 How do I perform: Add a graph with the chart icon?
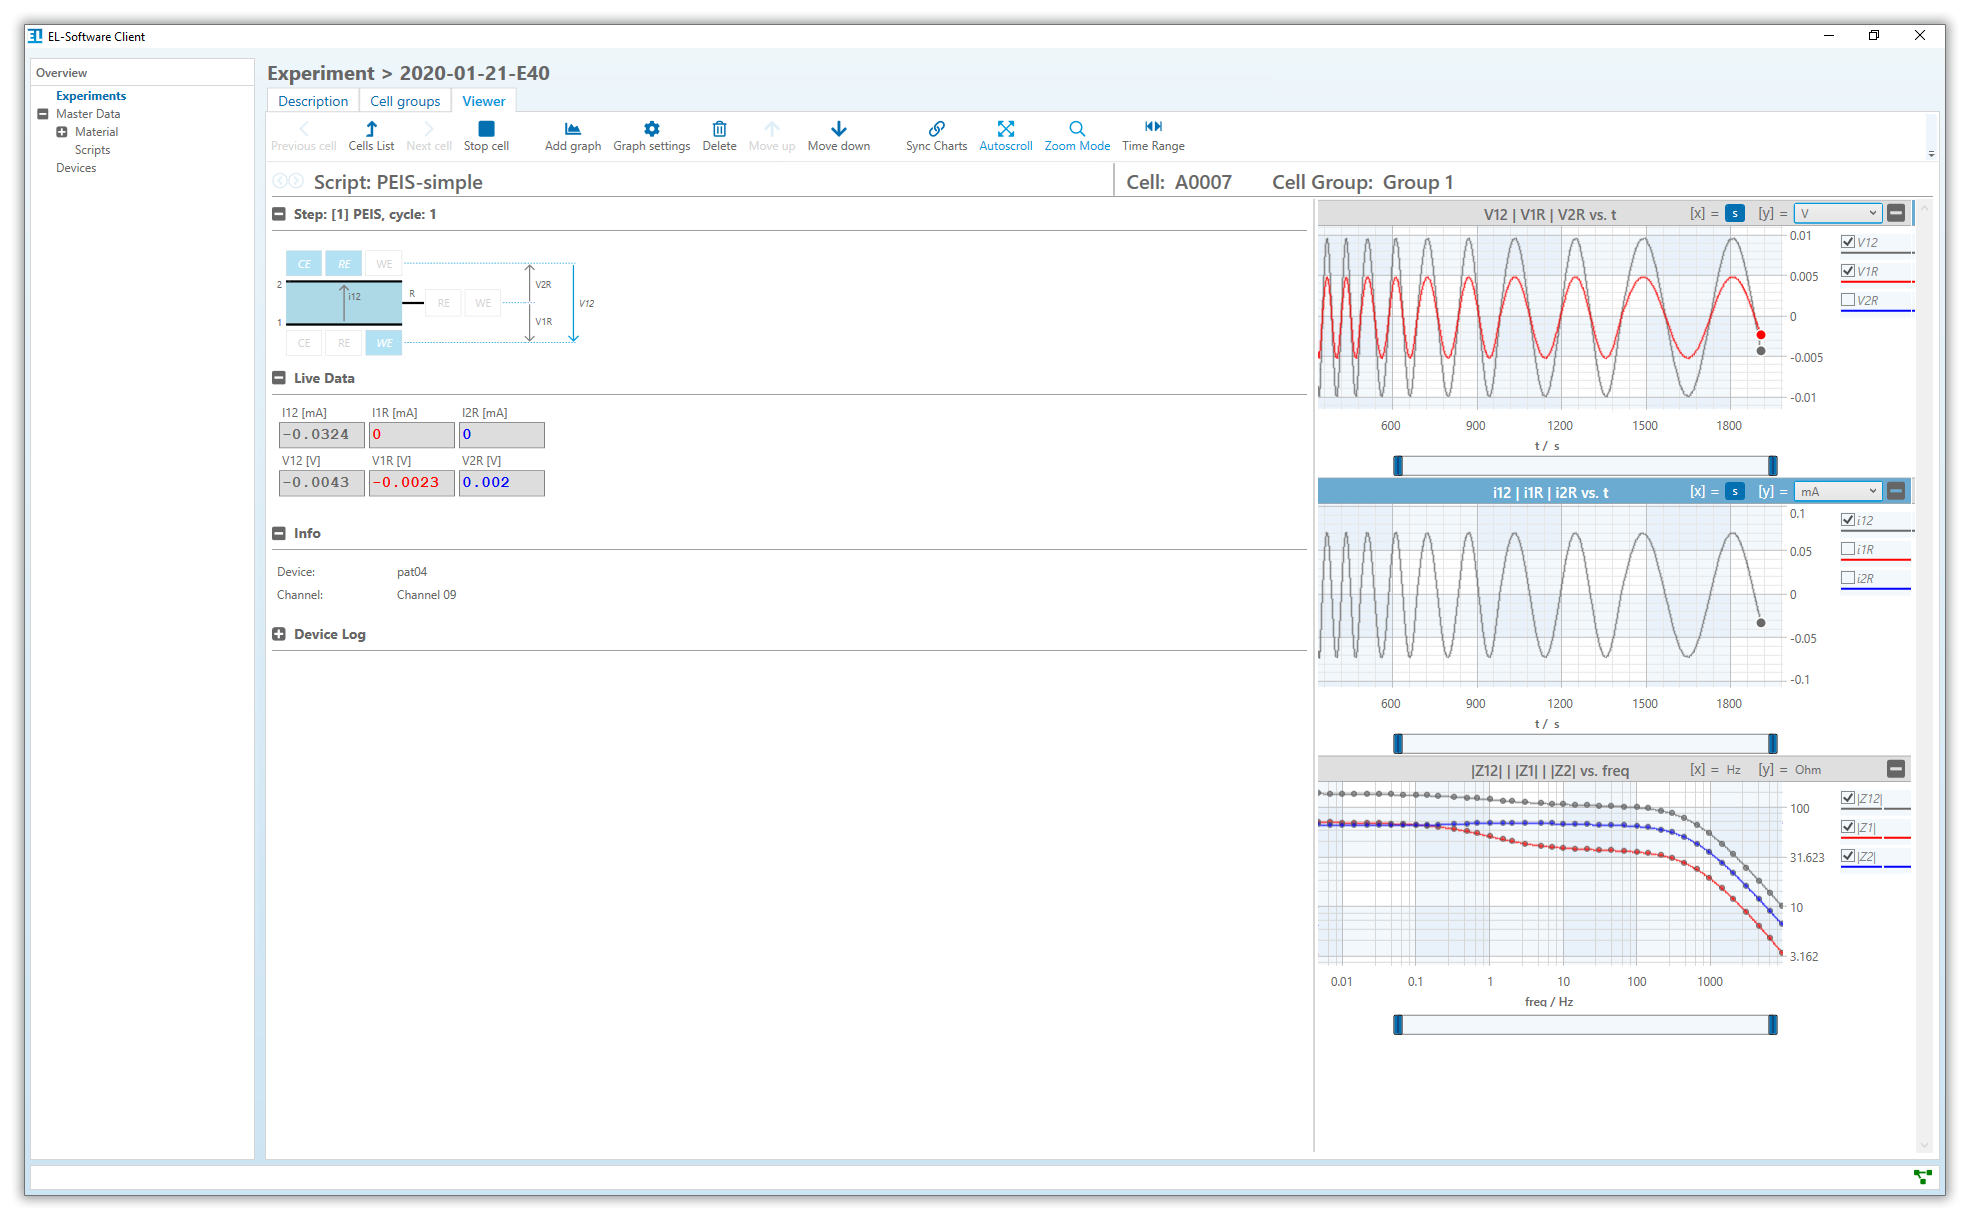point(573,129)
